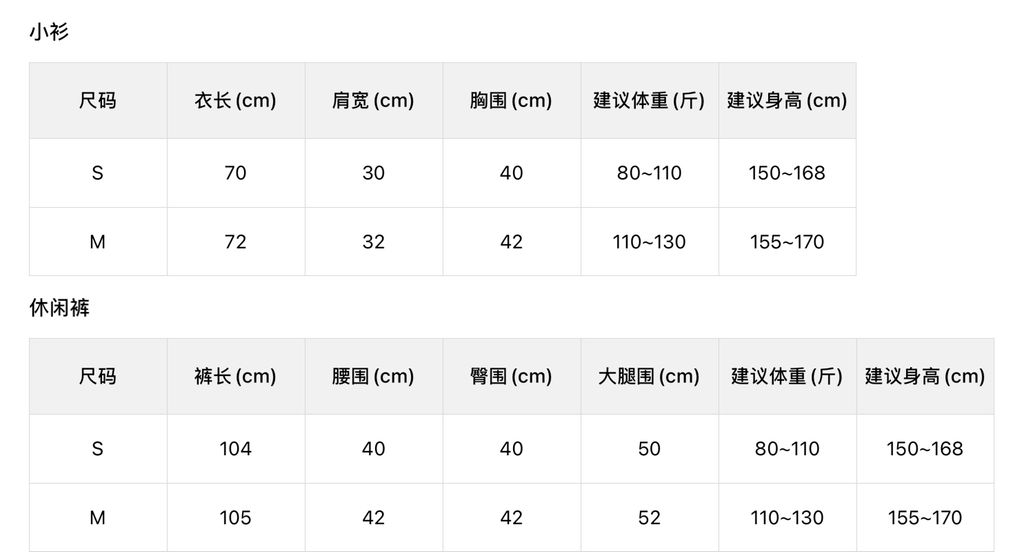Click the 裤长 value 104 cell
The width and height of the screenshot is (1024, 552).
coord(235,449)
